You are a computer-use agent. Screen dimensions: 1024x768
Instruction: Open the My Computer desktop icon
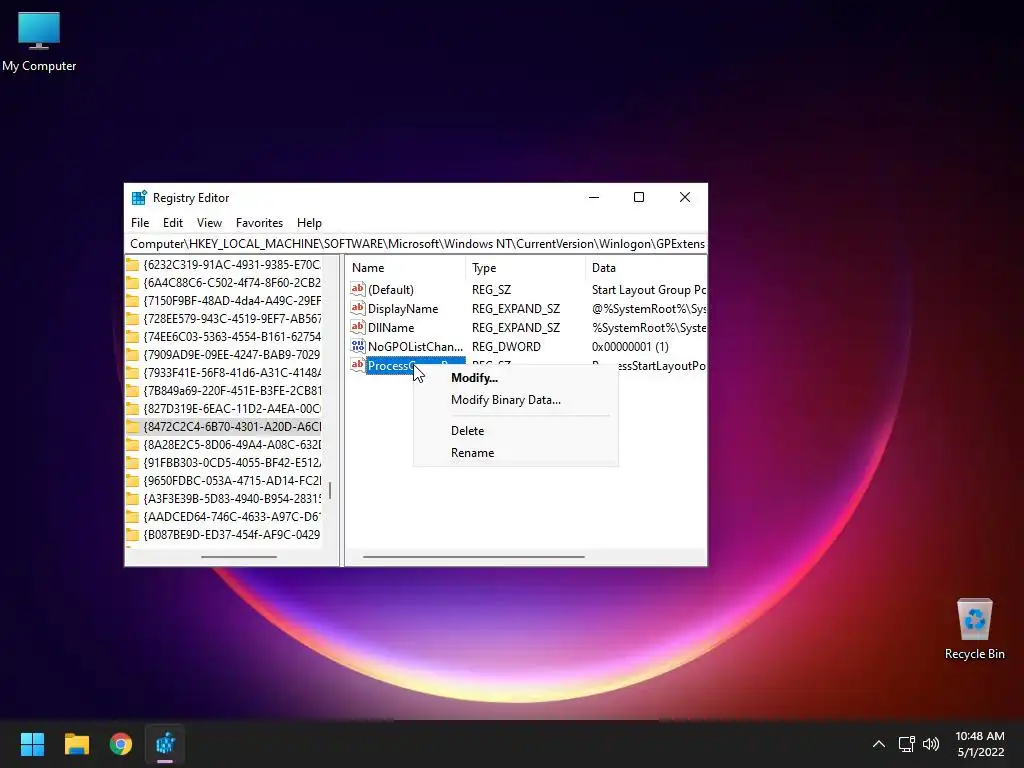click(39, 40)
